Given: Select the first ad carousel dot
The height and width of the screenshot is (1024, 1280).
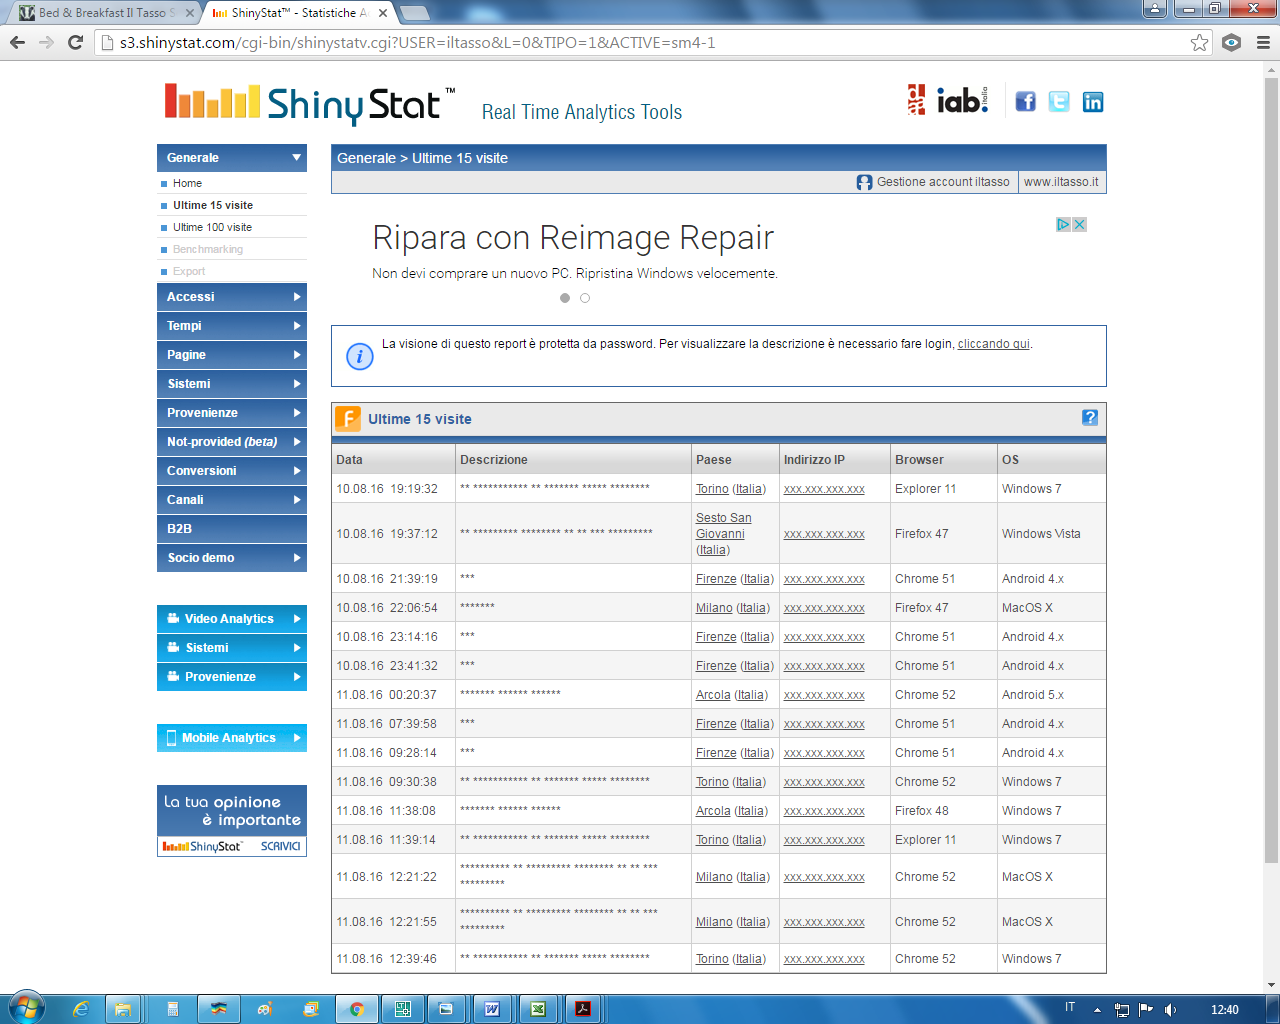Looking at the screenshot, I should [565, 298].
